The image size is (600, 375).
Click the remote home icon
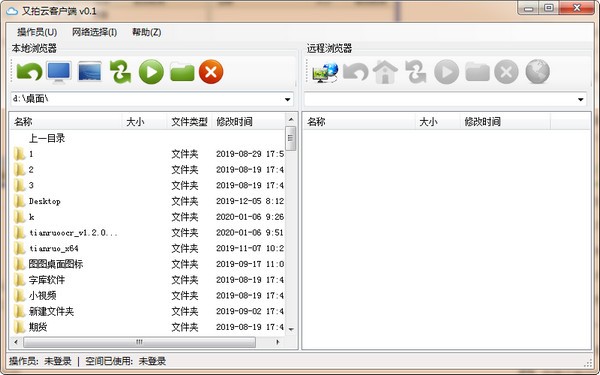(385, 72)
